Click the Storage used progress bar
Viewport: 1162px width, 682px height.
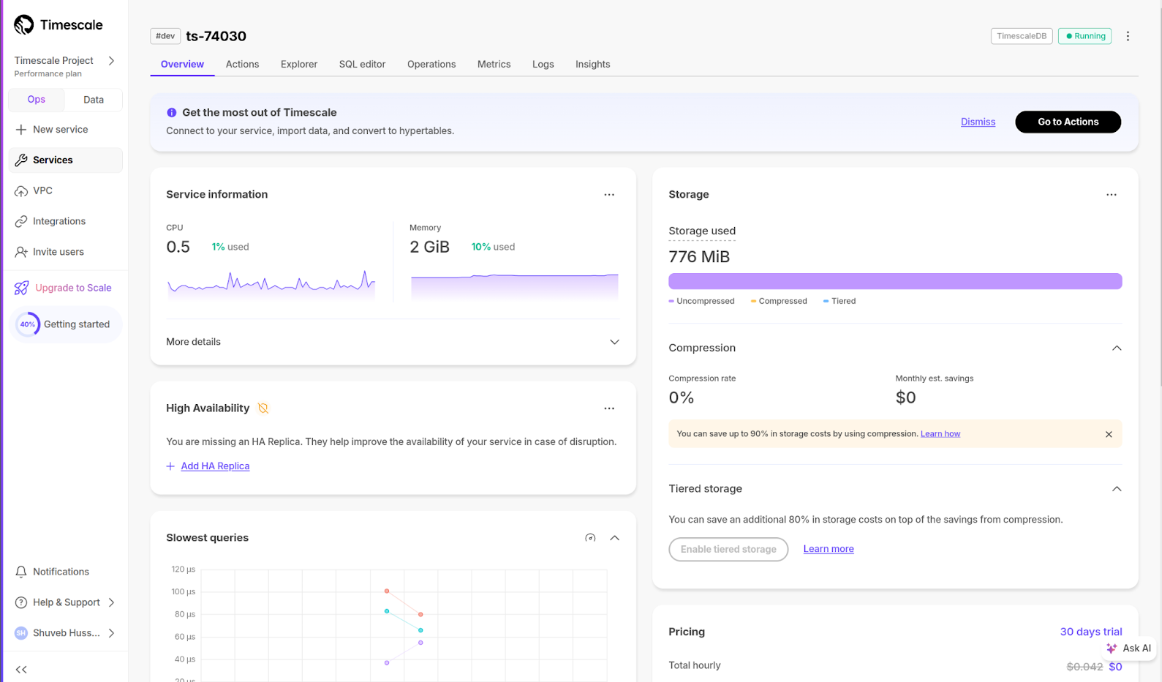(894, 282)
